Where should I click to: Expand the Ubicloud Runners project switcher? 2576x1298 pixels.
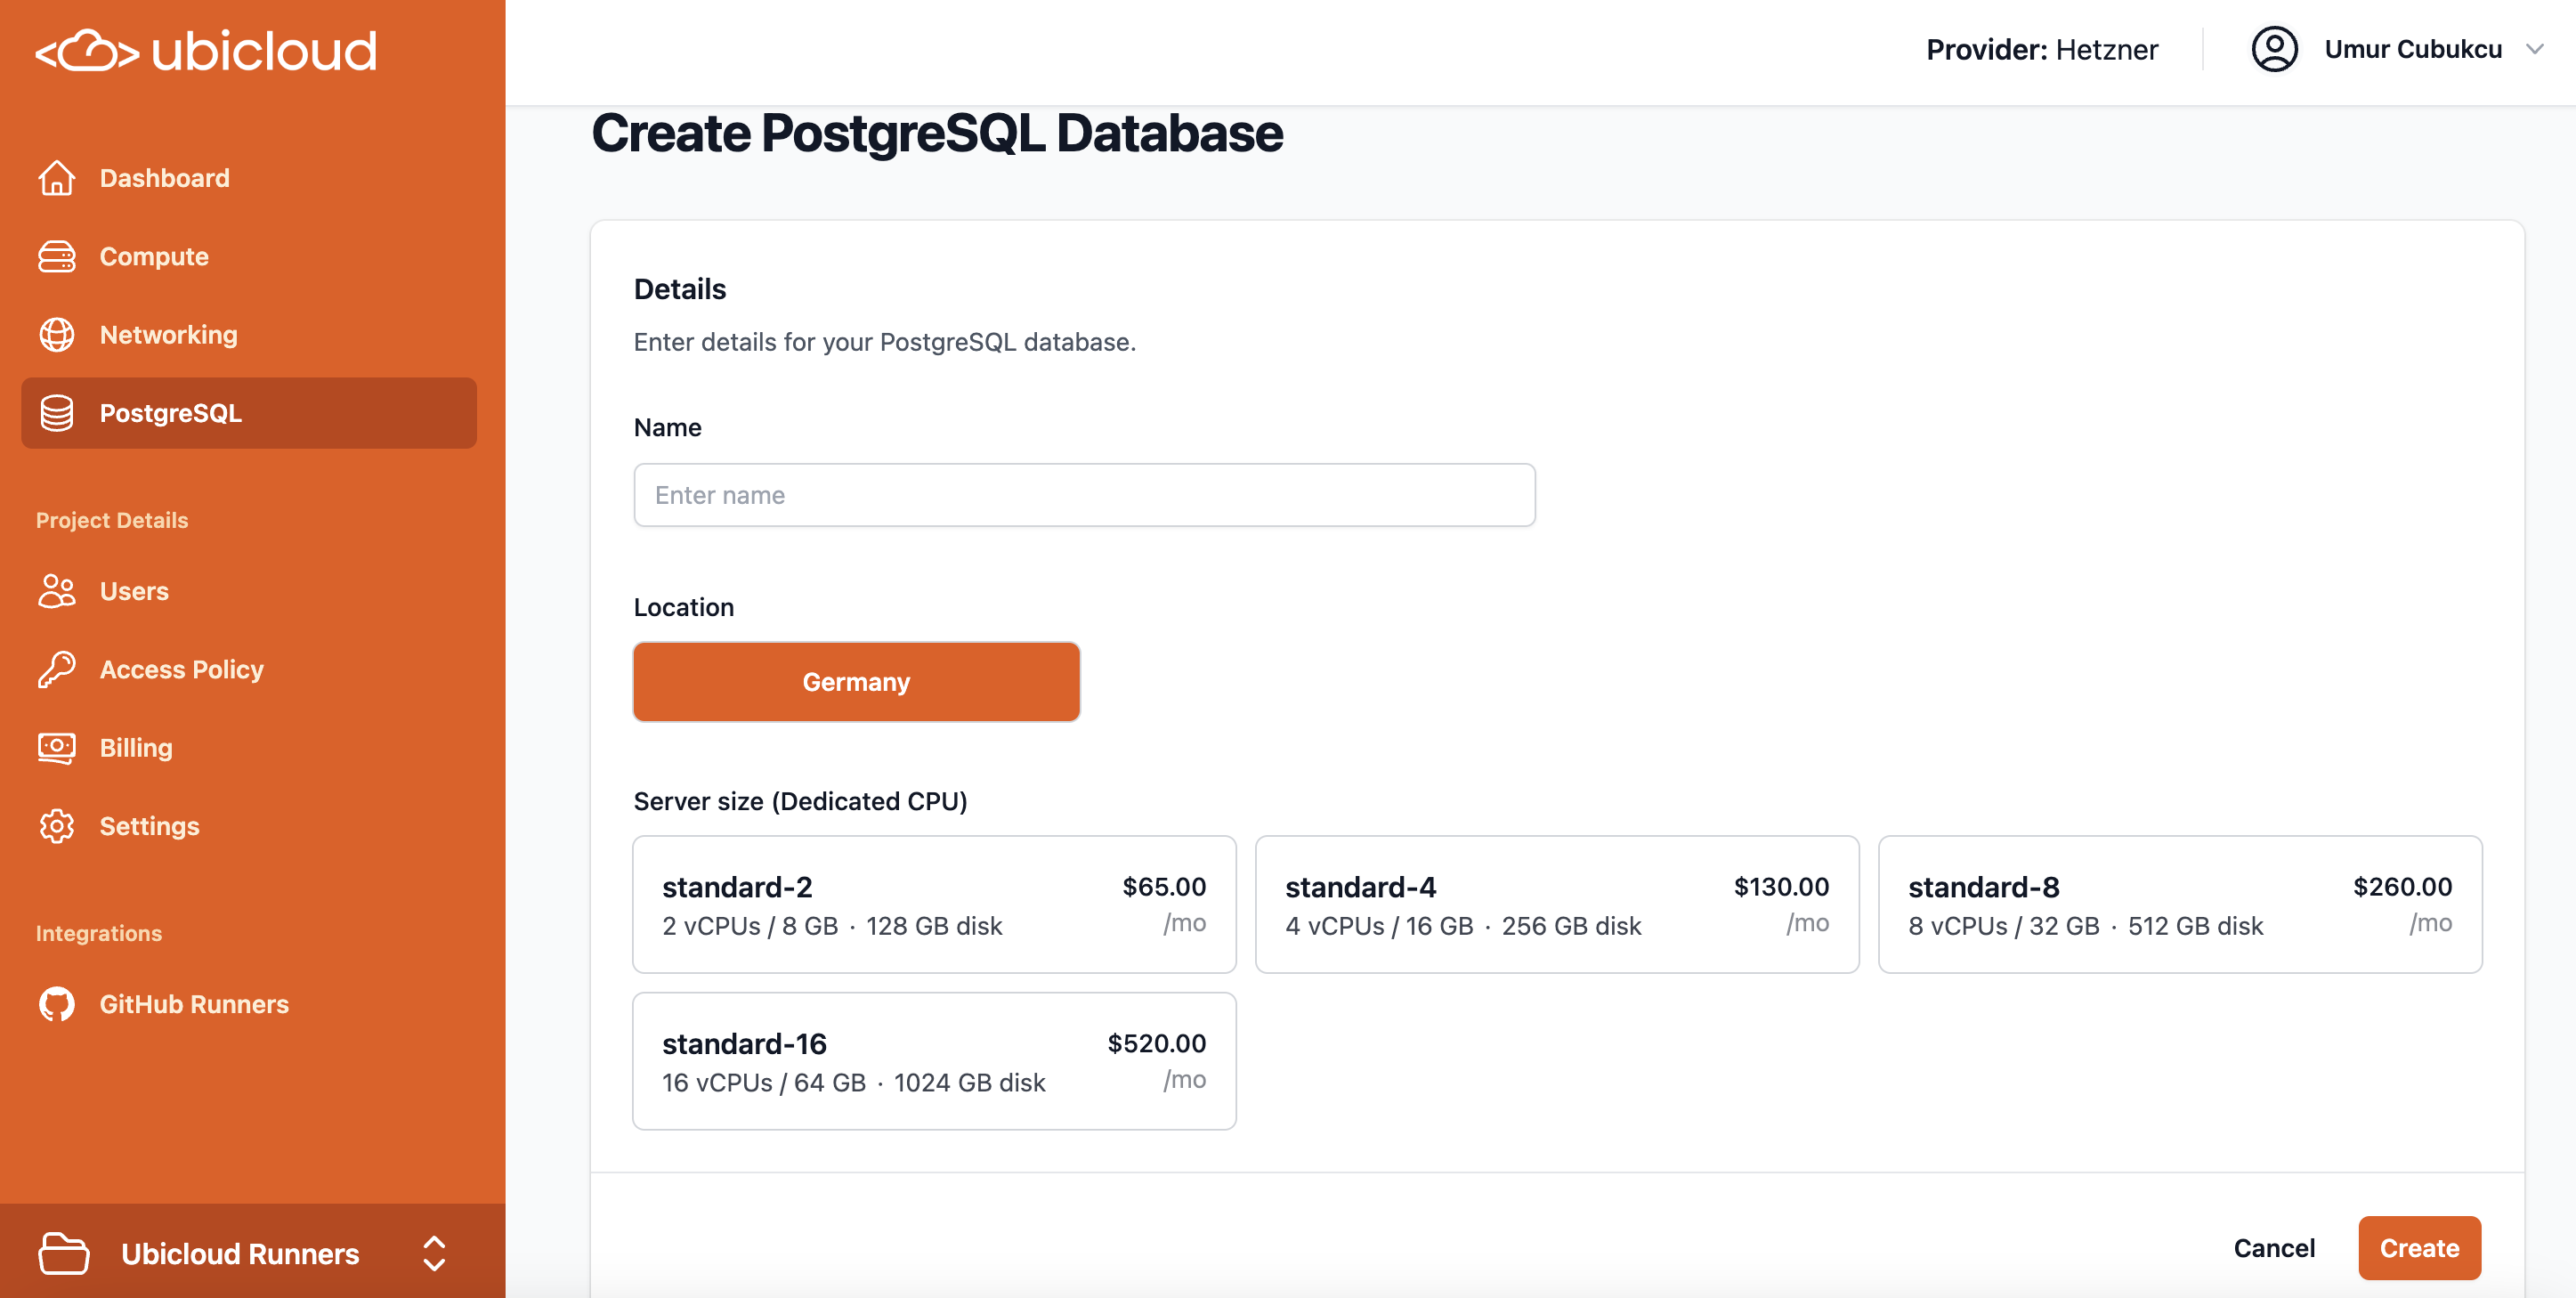click(x=434, y=1253)
